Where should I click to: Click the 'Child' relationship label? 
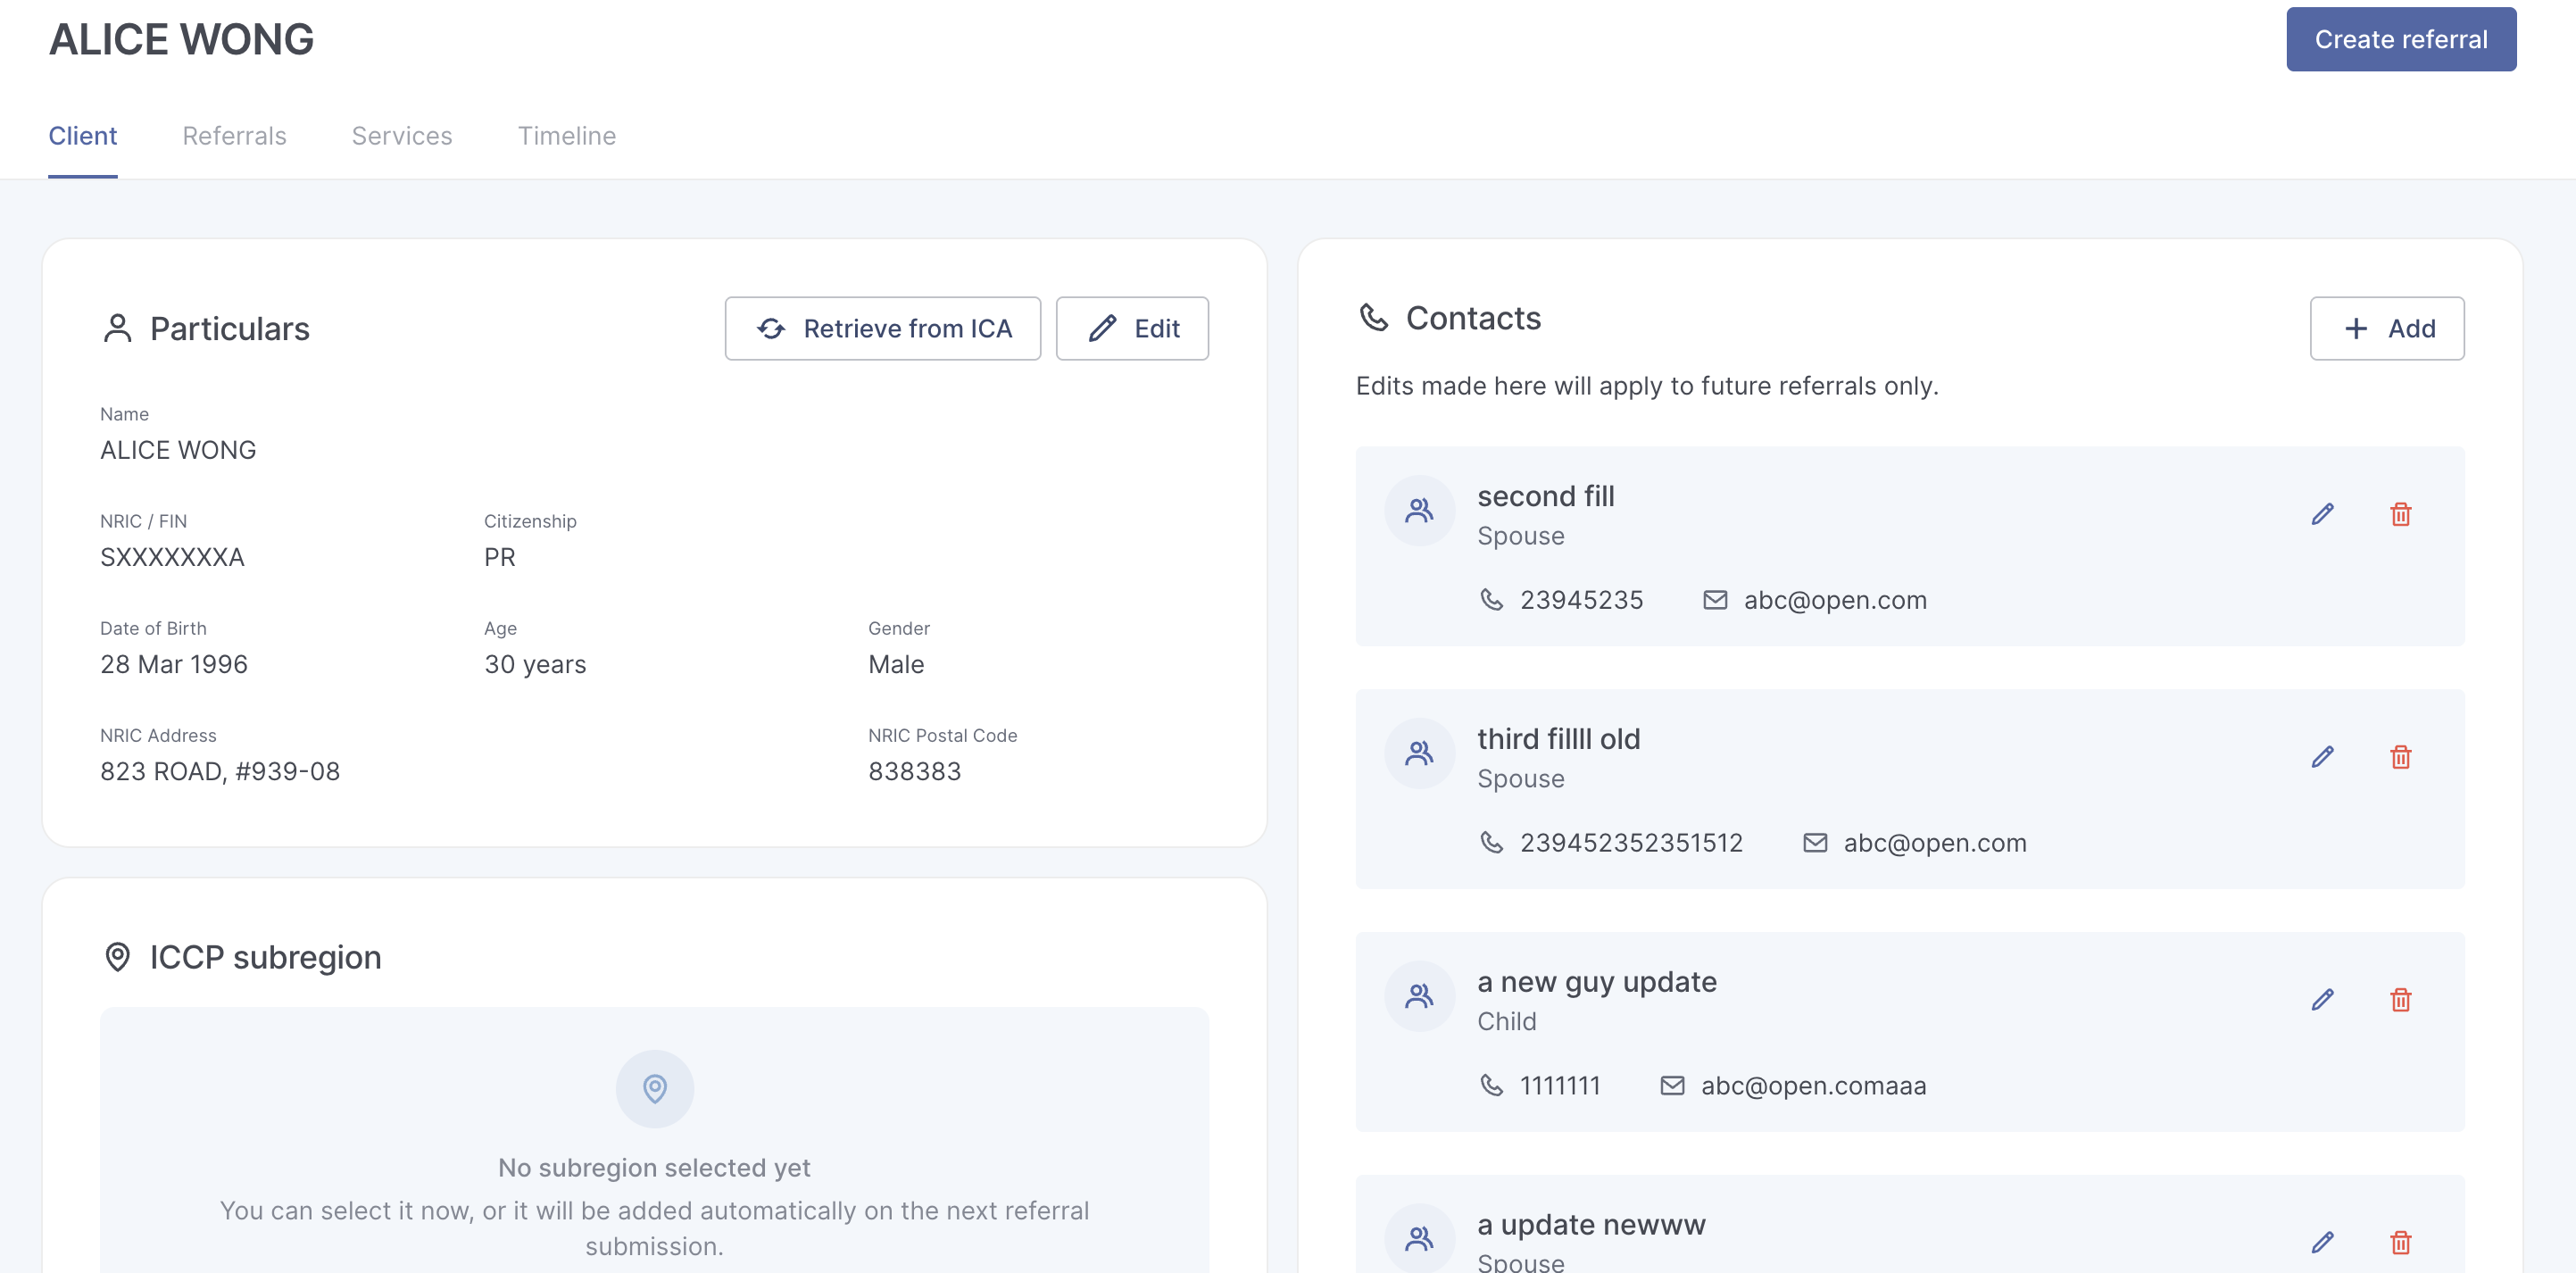point(1507,1022)
